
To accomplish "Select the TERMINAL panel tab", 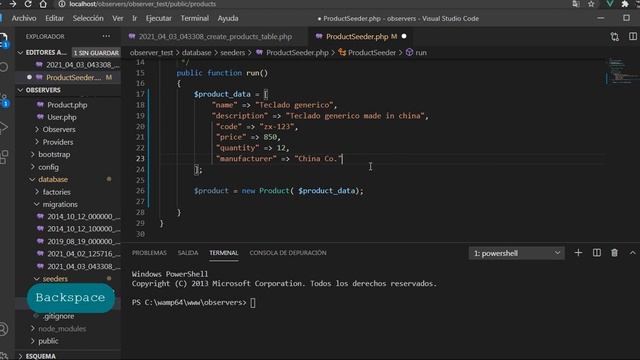I will 224,253.
